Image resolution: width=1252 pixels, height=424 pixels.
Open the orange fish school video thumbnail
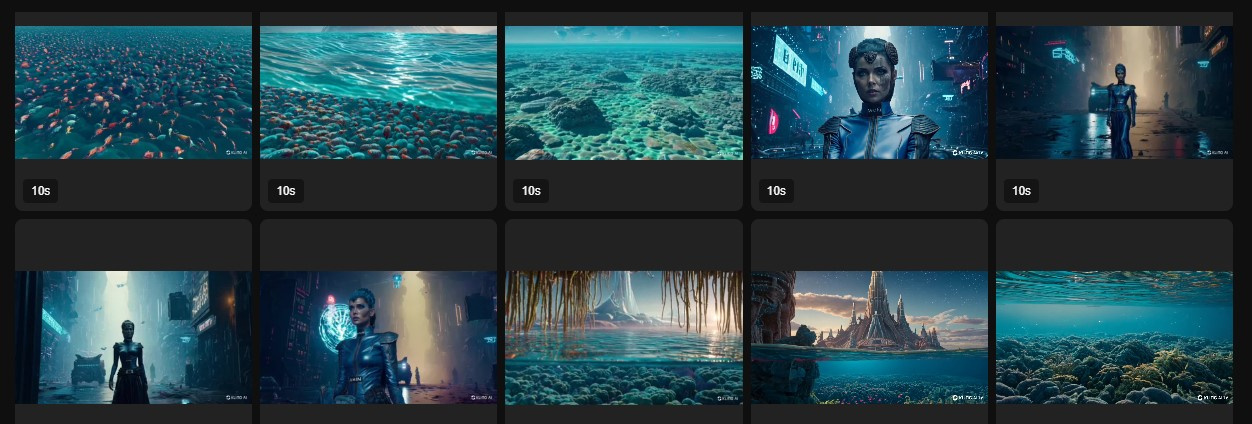coord(133,92)
